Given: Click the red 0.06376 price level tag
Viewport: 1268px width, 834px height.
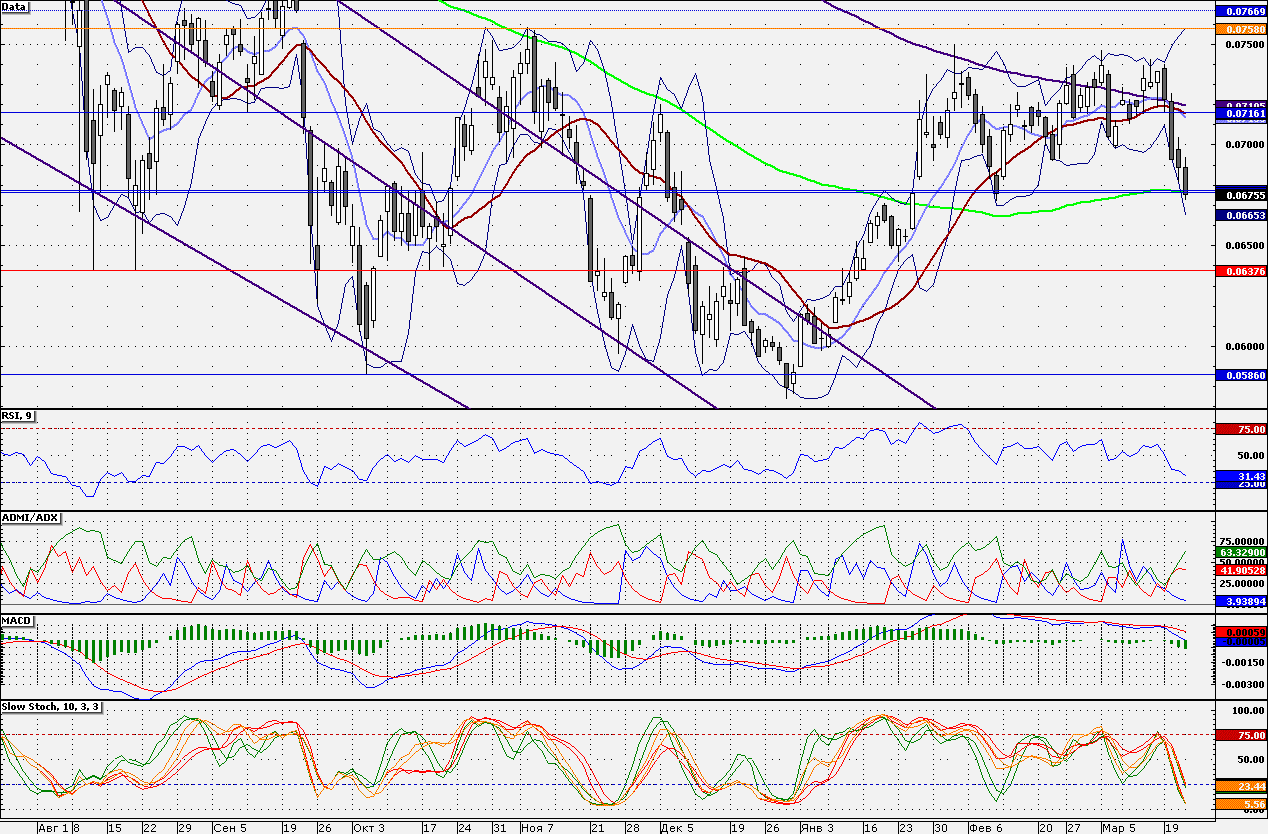Looking at the screenshot, I should tap(1240, 271).
